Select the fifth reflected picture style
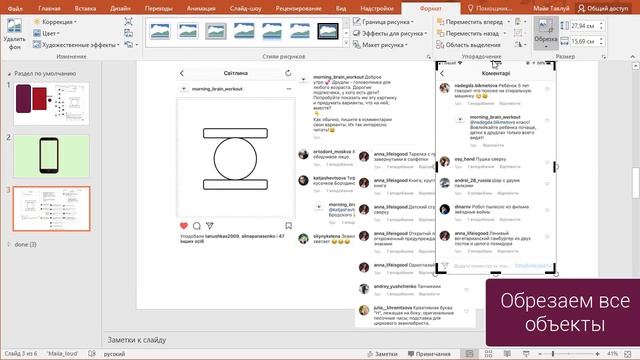Screen dimensions: 640x360 272,31
